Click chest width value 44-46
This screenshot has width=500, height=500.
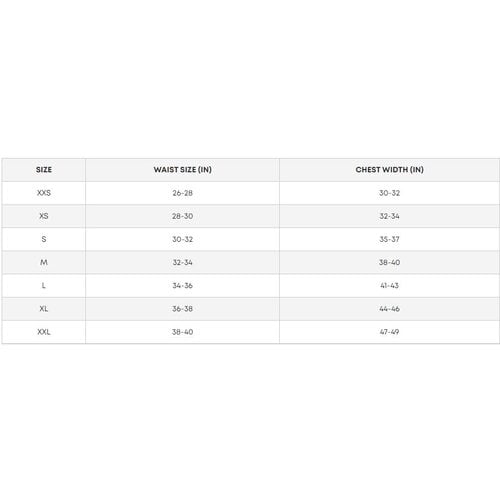tap(389, 309)
